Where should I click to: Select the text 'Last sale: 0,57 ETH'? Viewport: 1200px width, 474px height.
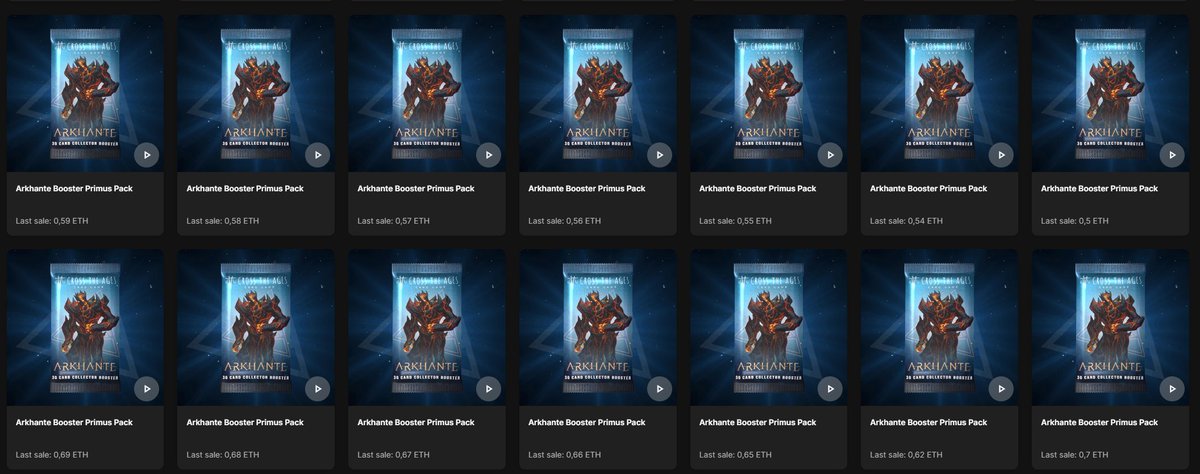395,220
